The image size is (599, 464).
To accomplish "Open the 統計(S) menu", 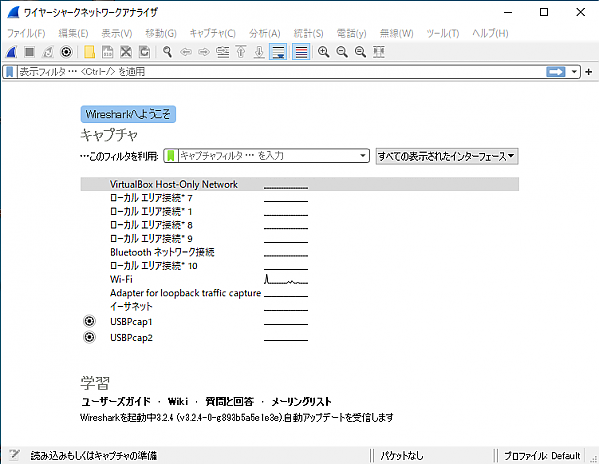I will click(309, 34).
